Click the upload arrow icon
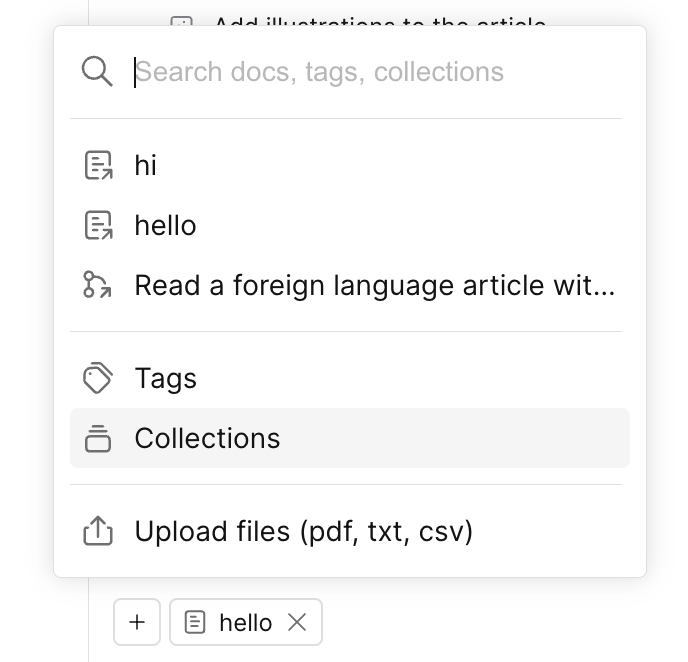688x662 pixels. point(97,531)
